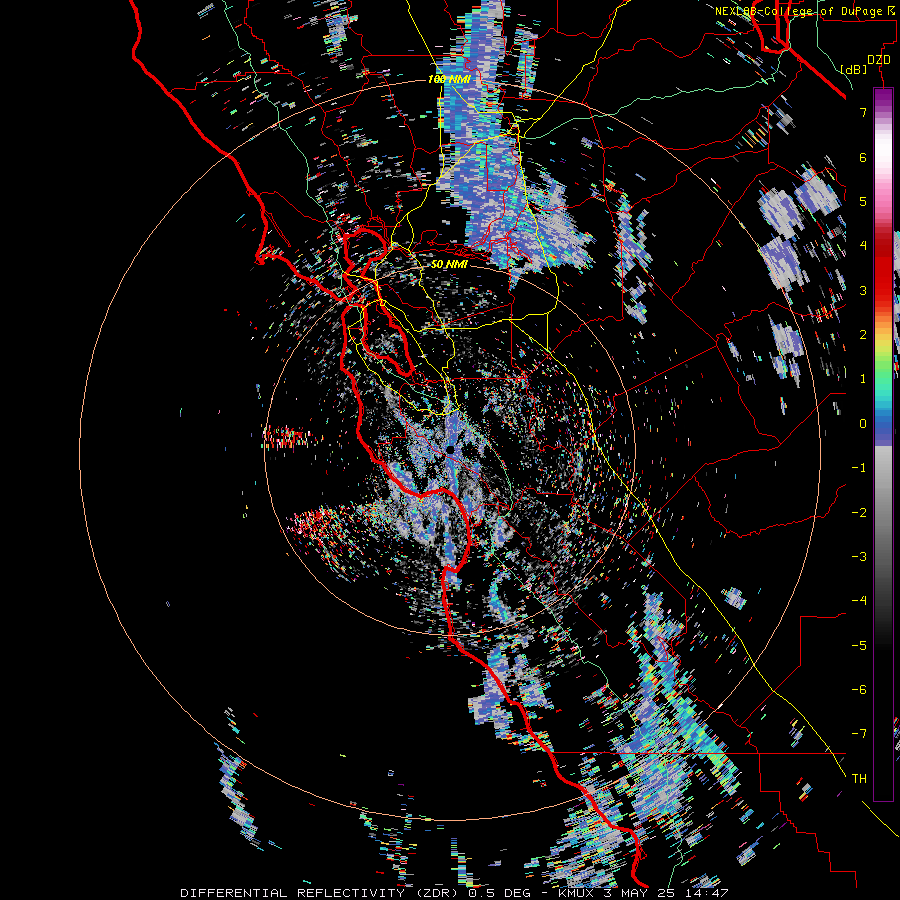Viewport: 900px width, 900px height.
Task: Click the "[dB]" units label
Action: point(854,69)
